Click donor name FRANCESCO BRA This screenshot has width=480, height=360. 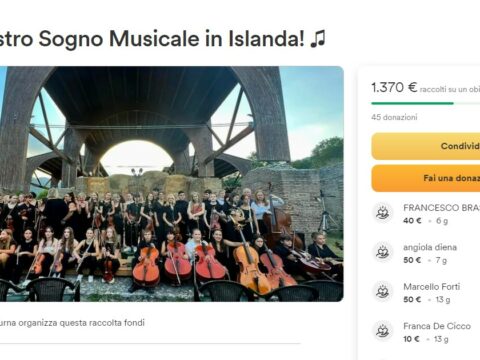point(441,208)
